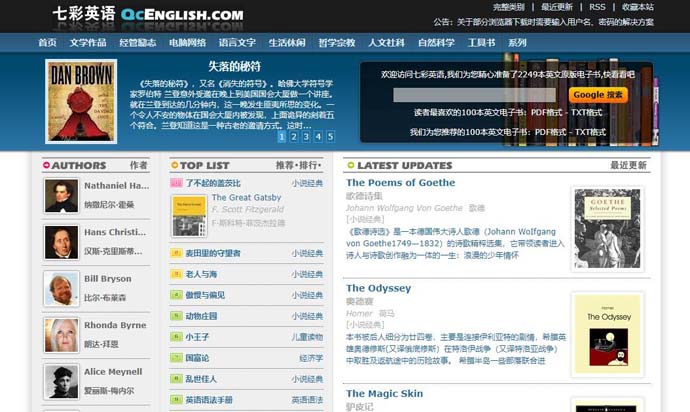Click the orange Top List bullet icon

(175, 165)
